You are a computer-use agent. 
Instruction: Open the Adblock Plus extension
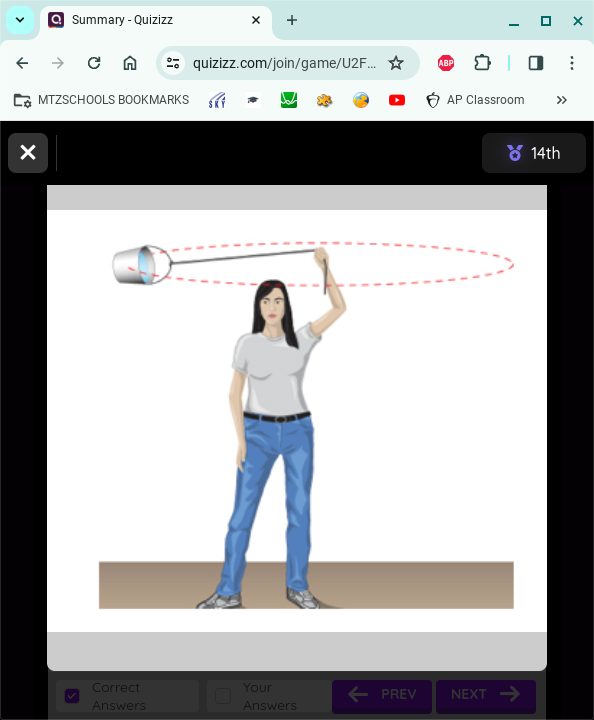click(x=446, y=63)
